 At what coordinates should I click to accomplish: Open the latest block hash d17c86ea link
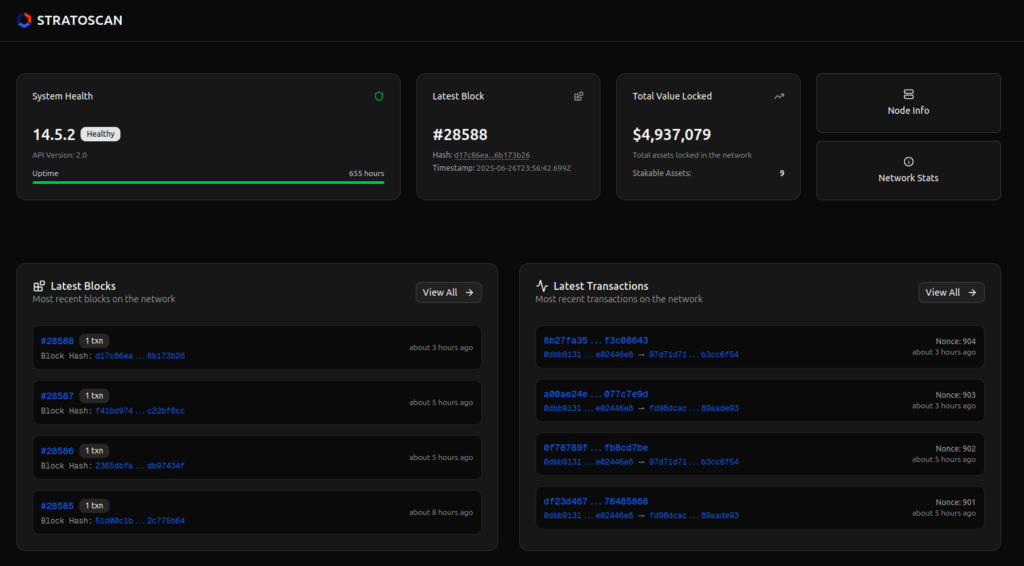click(x=491, y=155)
